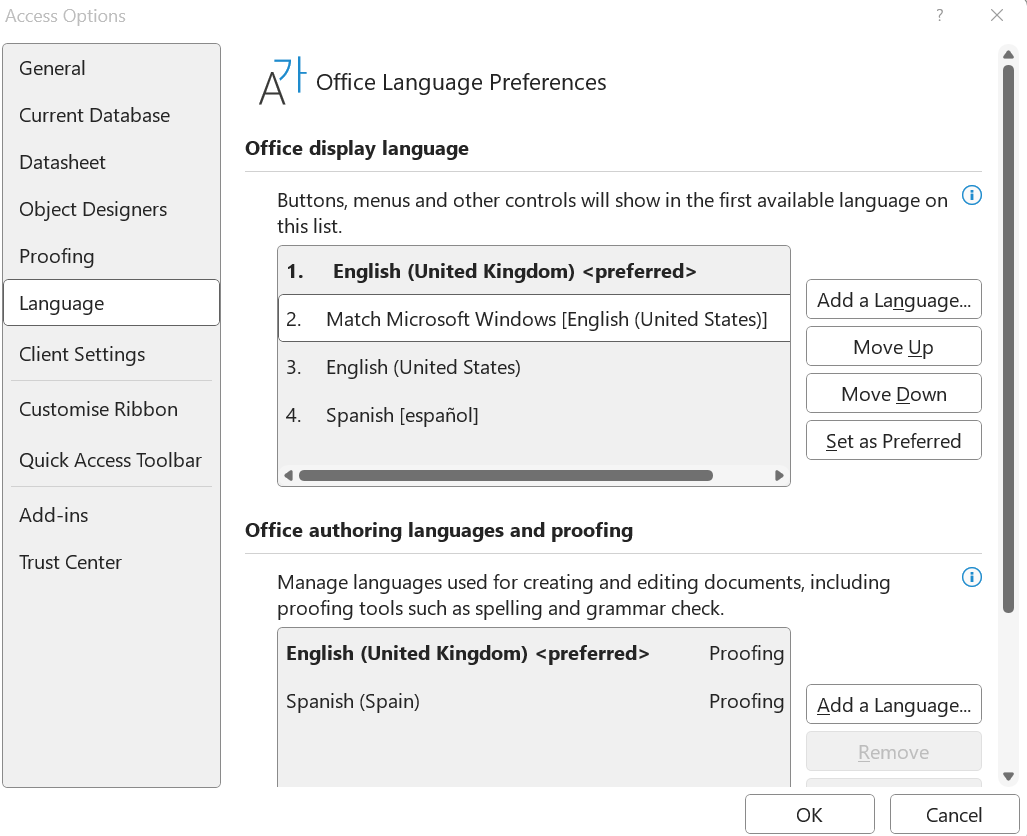The image size is (1027, 836).
Task: Click Add a Language for authoring
Action: (x=893, y=705)
